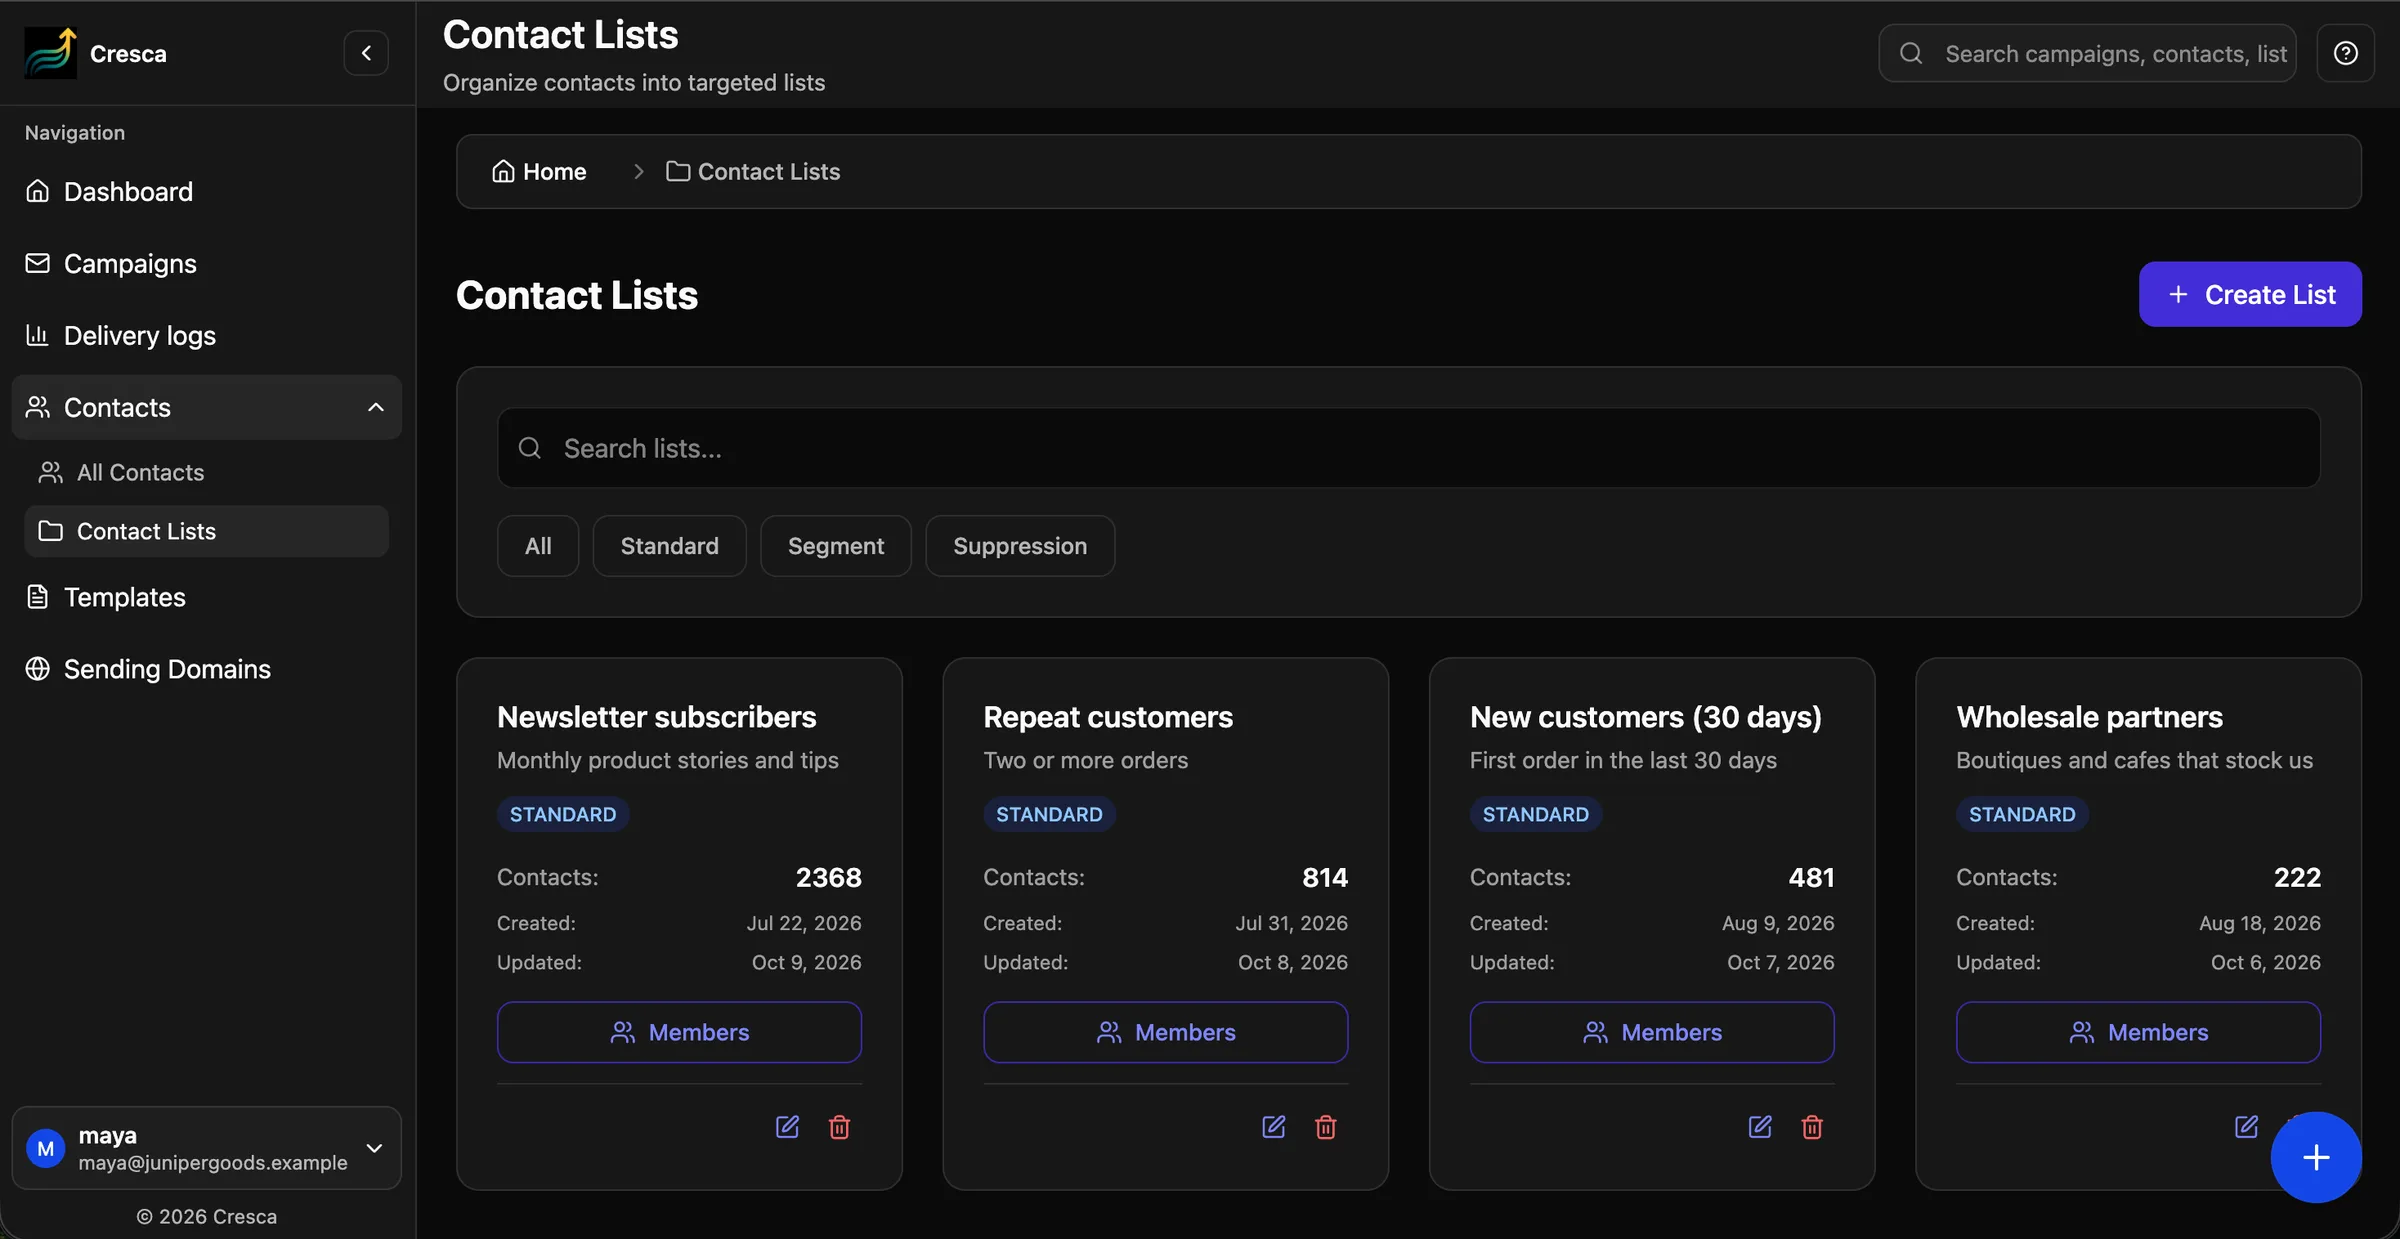Click the STANDARD badge on Repeat customers
Image resolution: width=2400 pixels, height=1239 pixels.
tap(1049, 814)
